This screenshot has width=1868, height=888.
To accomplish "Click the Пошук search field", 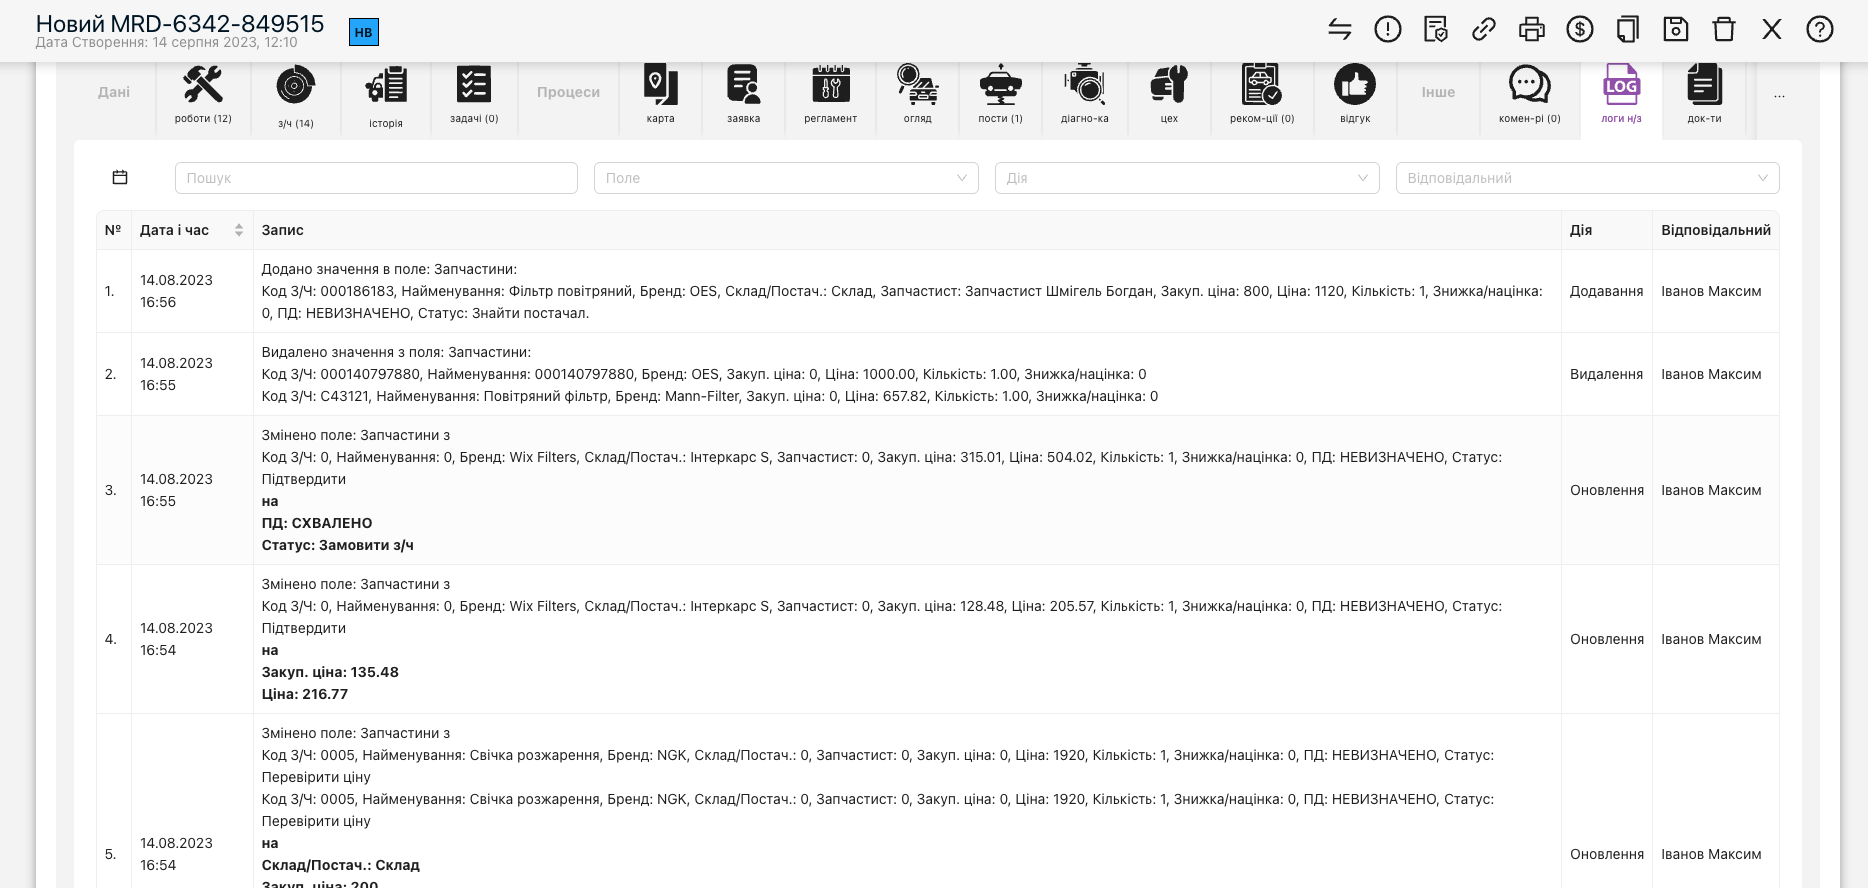I will (376, 178).
